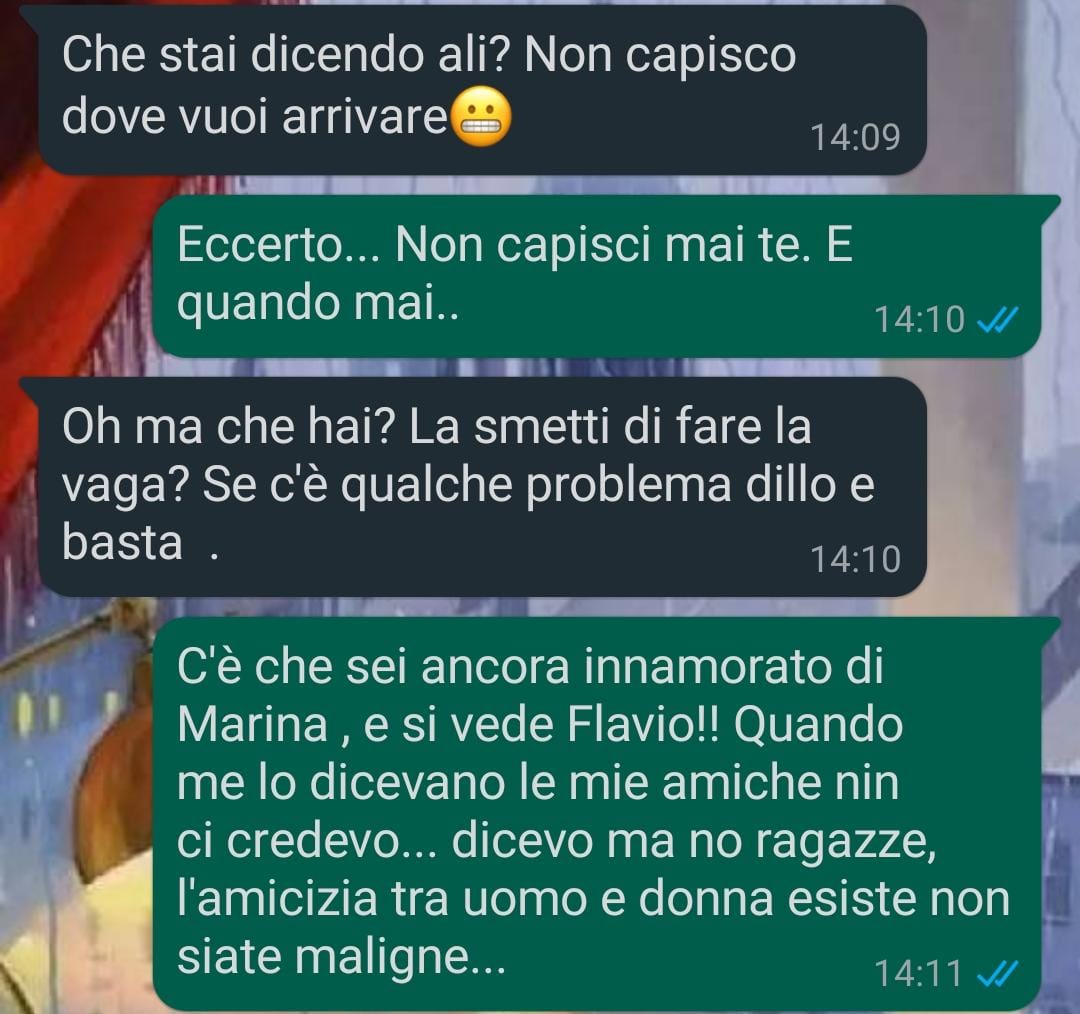1080x1014 pixels.
Task: Select the 'Che stai dicendo ali?' message
Action: pyautogui.click(x=482, y=90)
